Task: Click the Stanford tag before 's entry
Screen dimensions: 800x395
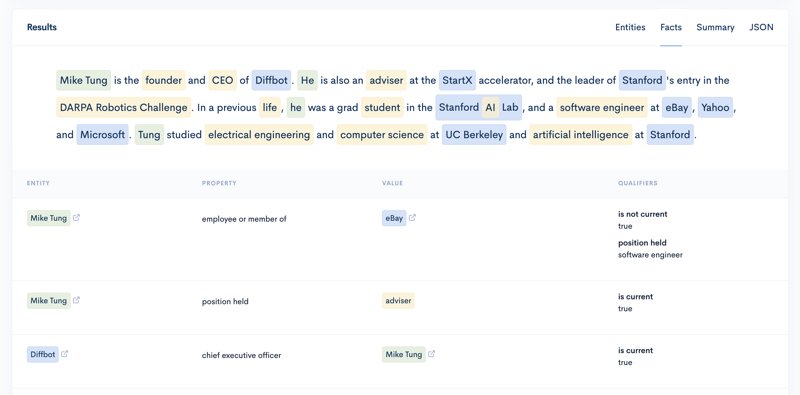Action: (642, 80)
